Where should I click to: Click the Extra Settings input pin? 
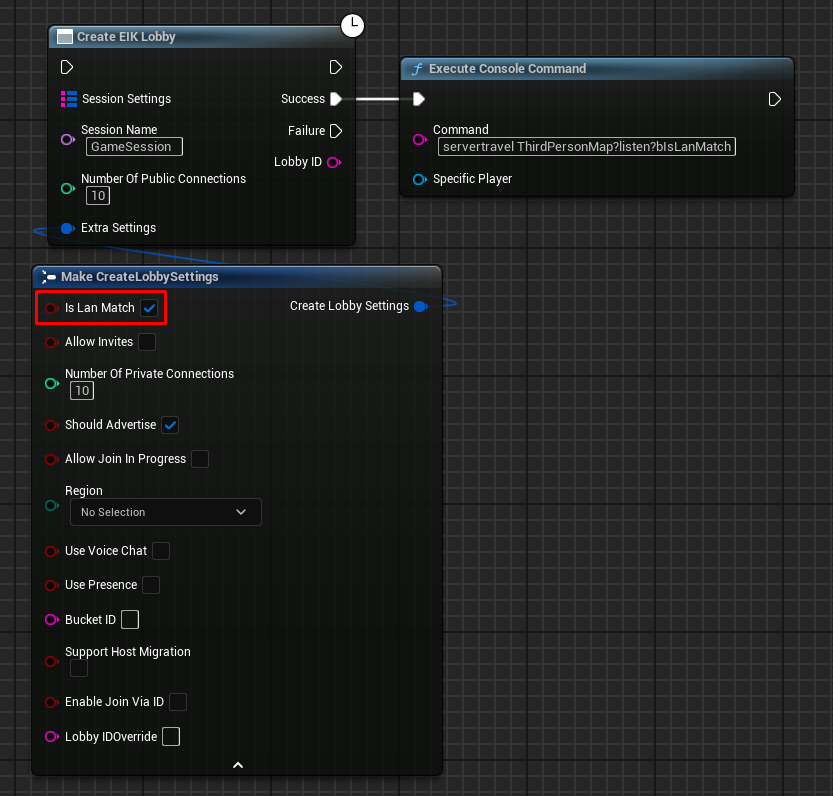point(68,228)
